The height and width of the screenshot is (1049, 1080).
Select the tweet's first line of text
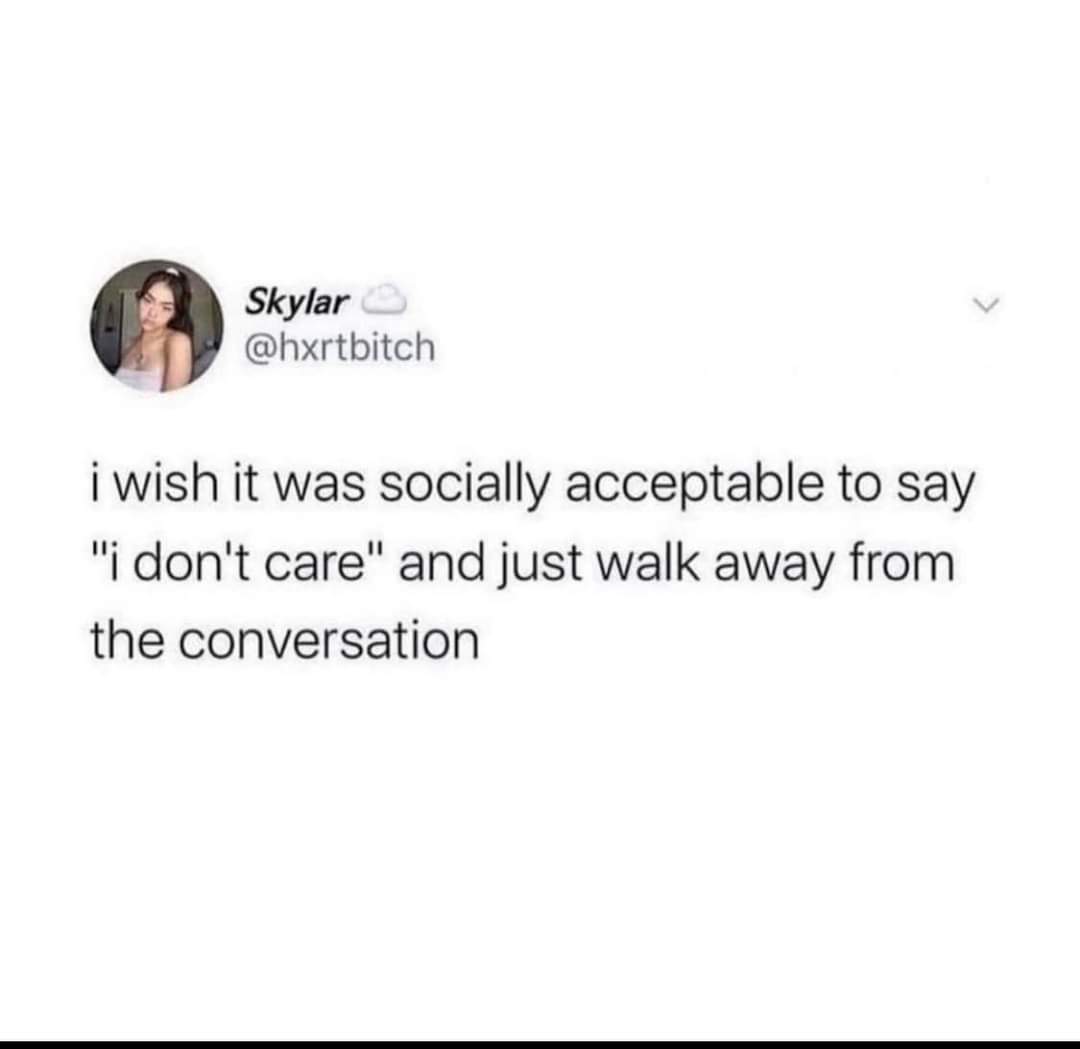pyautogui.click(x=533, y=484)
